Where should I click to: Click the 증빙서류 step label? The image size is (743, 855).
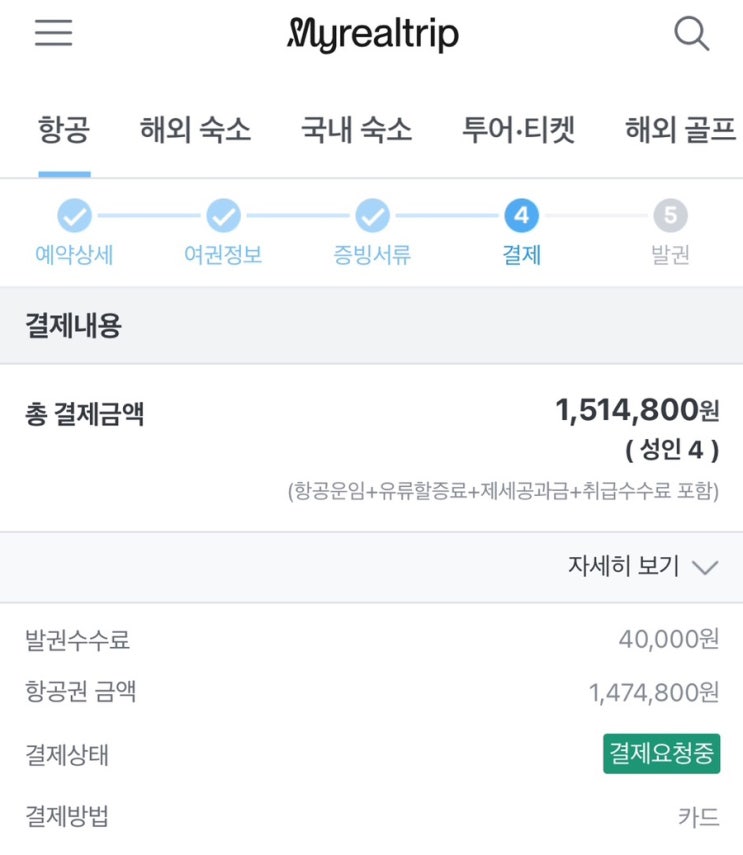(372, 255)
